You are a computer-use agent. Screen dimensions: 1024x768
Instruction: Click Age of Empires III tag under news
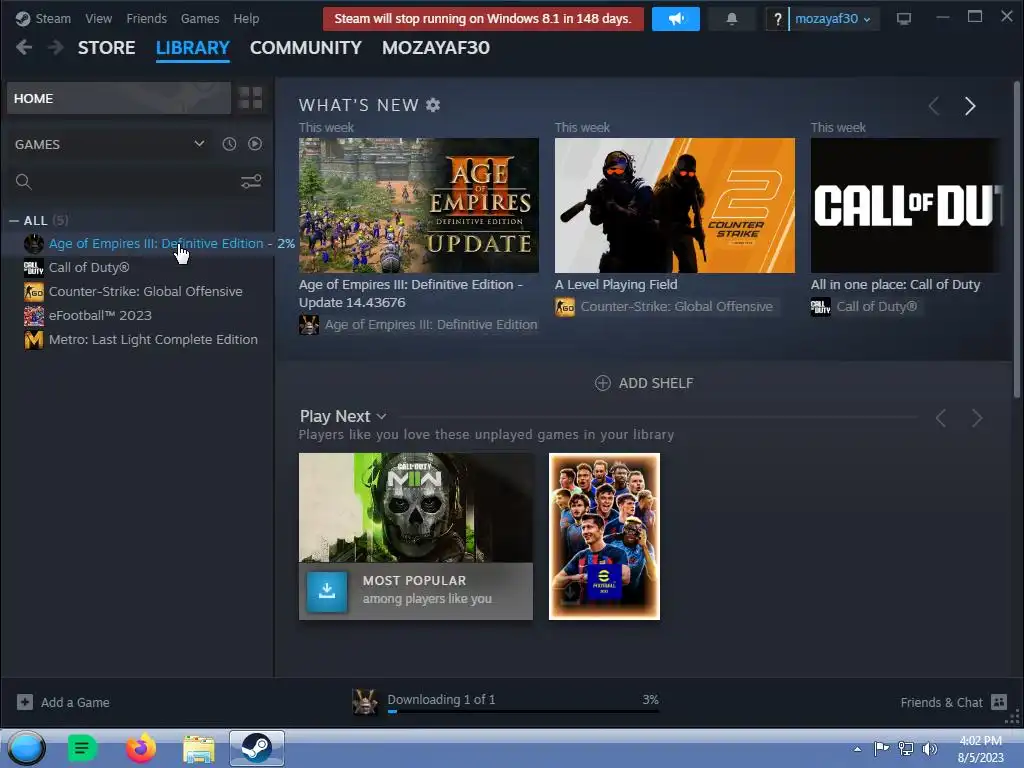click(x=419, y=325)
